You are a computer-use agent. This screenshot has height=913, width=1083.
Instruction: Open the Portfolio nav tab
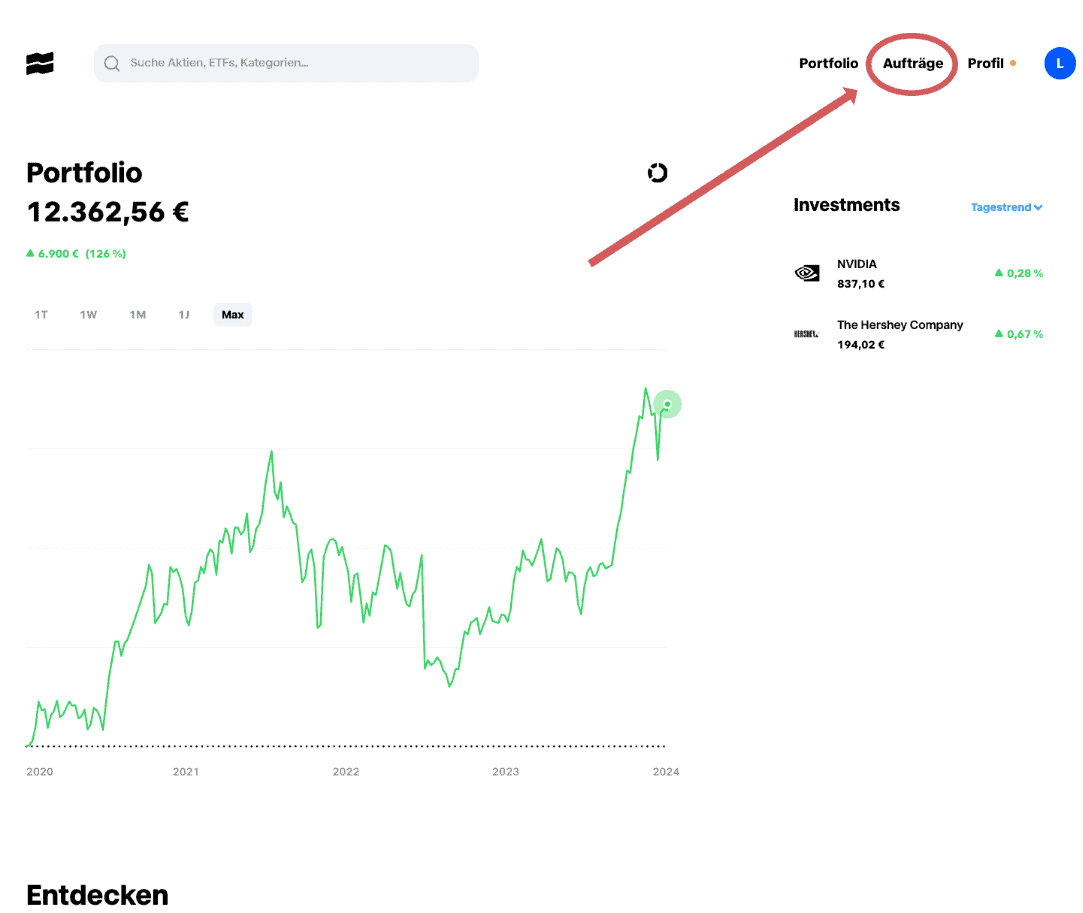[828, 63]
